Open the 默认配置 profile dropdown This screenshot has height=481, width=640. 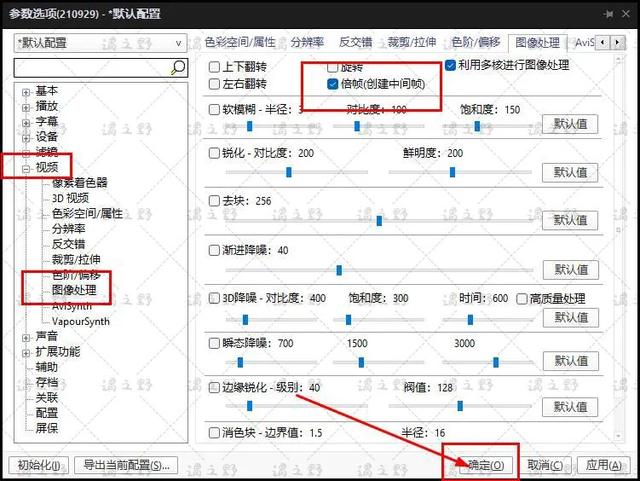point(100,43)
